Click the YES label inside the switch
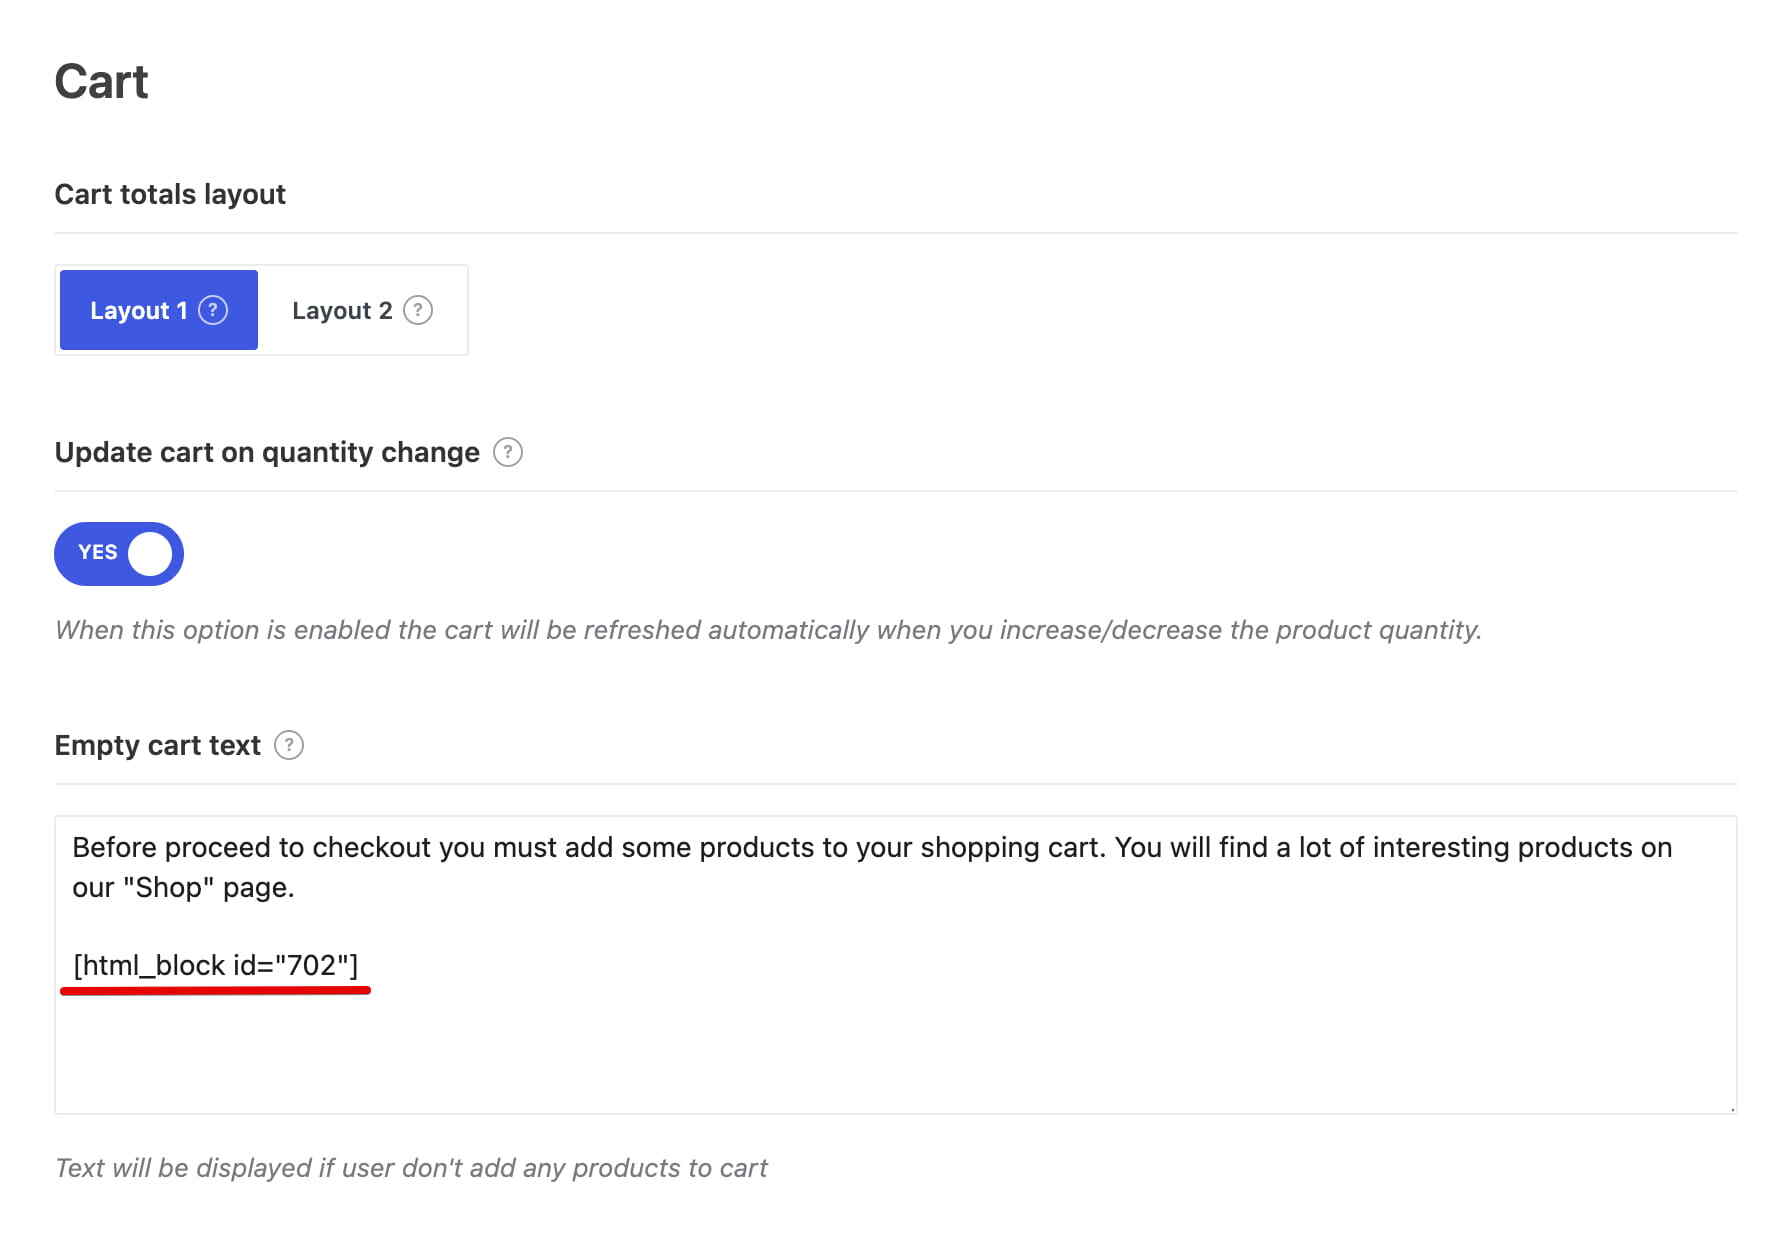1776x1236 pixels. click(98, 552)
